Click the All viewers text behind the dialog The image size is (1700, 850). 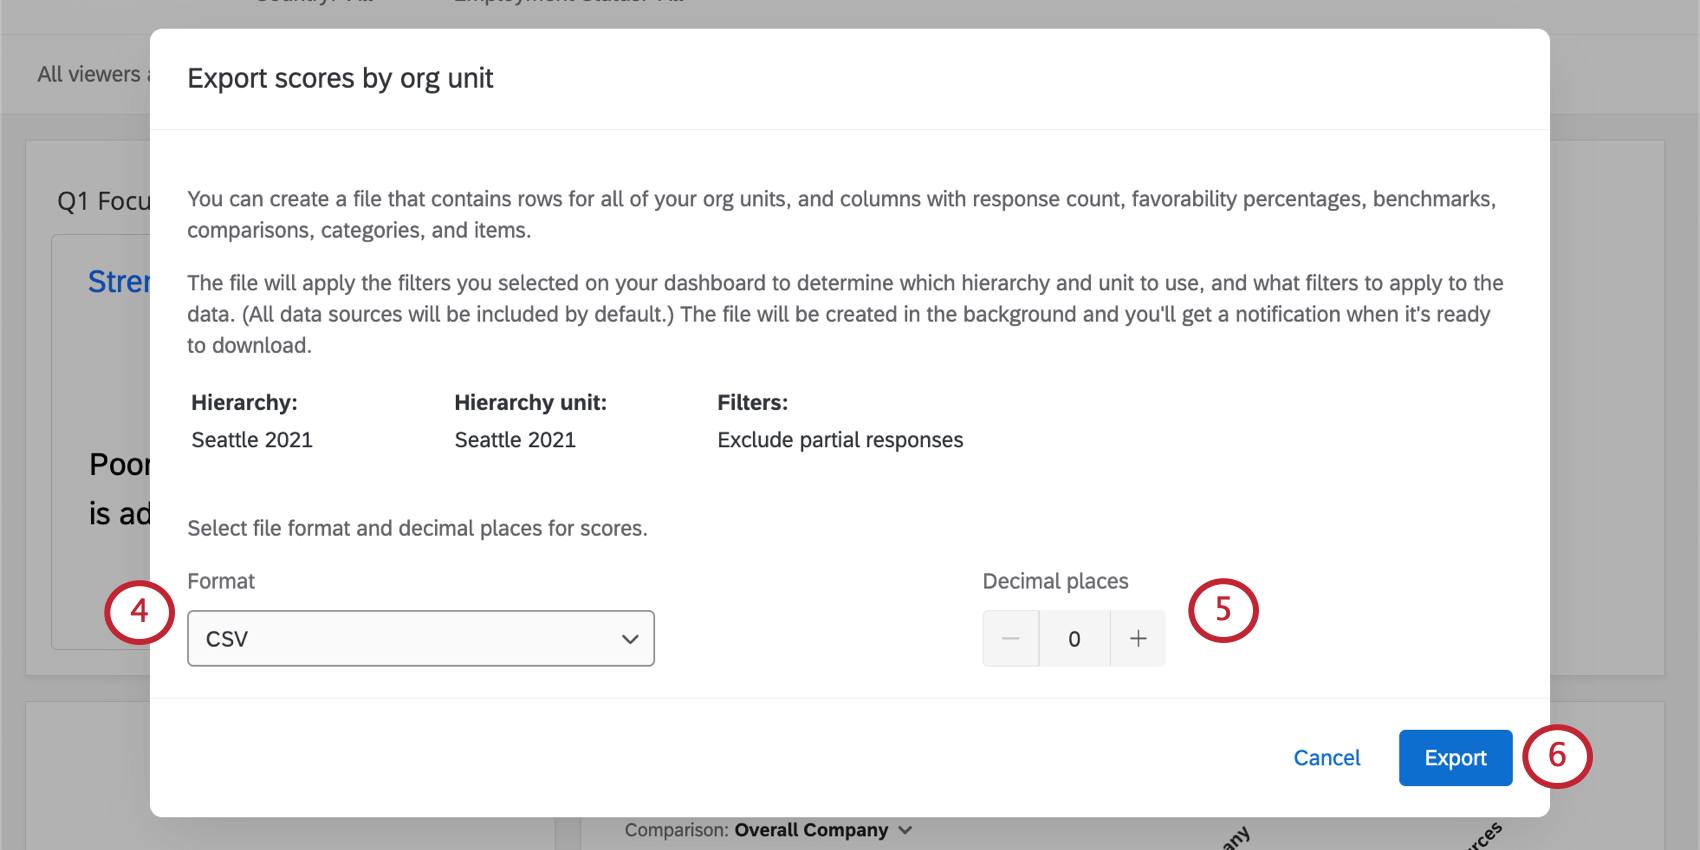pyautogui.click(x=90, y=74)
